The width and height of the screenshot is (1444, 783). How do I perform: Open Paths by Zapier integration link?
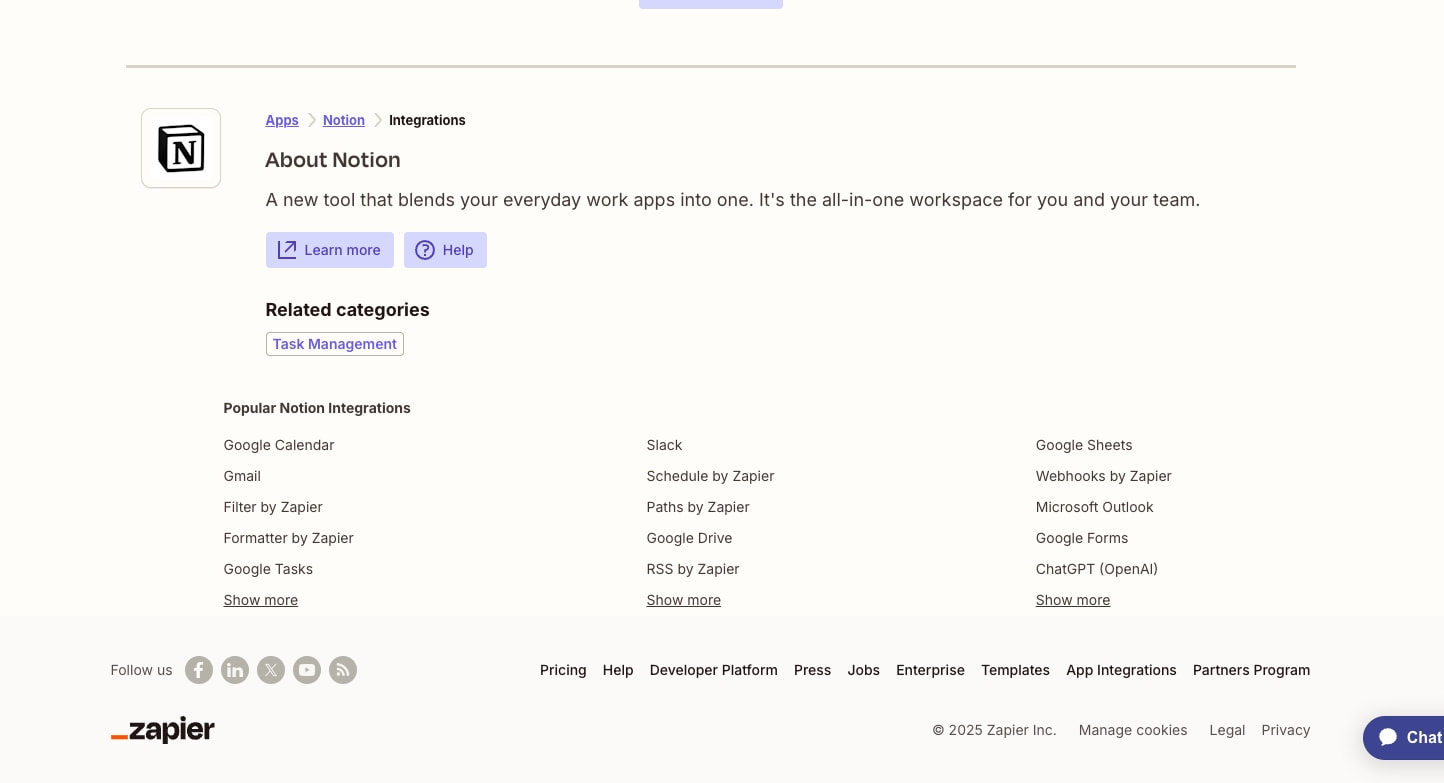pyautogui.click(x=698, y=507)
